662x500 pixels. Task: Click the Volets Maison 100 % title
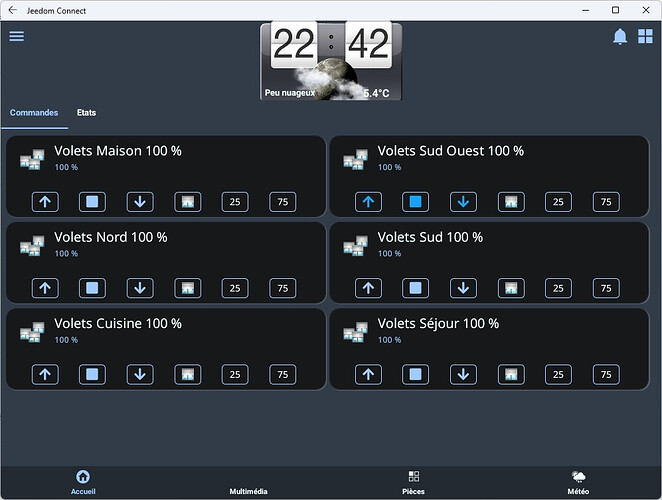(x=118, y=151)
